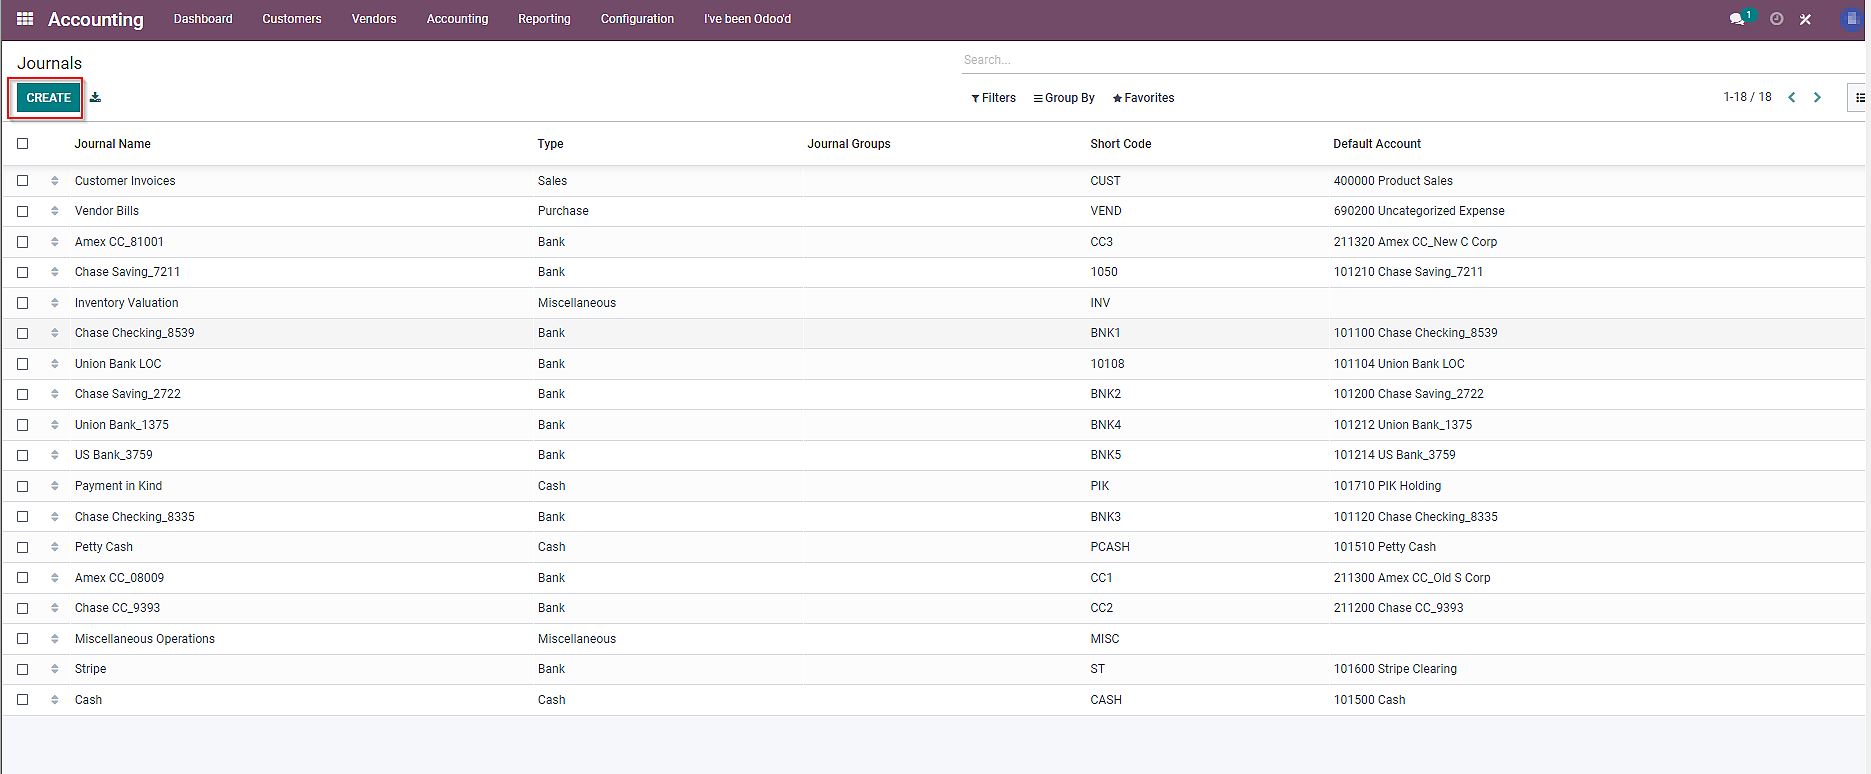This screenshot has width=1871, height=774.
Task: Open the user avatar menu
Action: pos(1852,19)
